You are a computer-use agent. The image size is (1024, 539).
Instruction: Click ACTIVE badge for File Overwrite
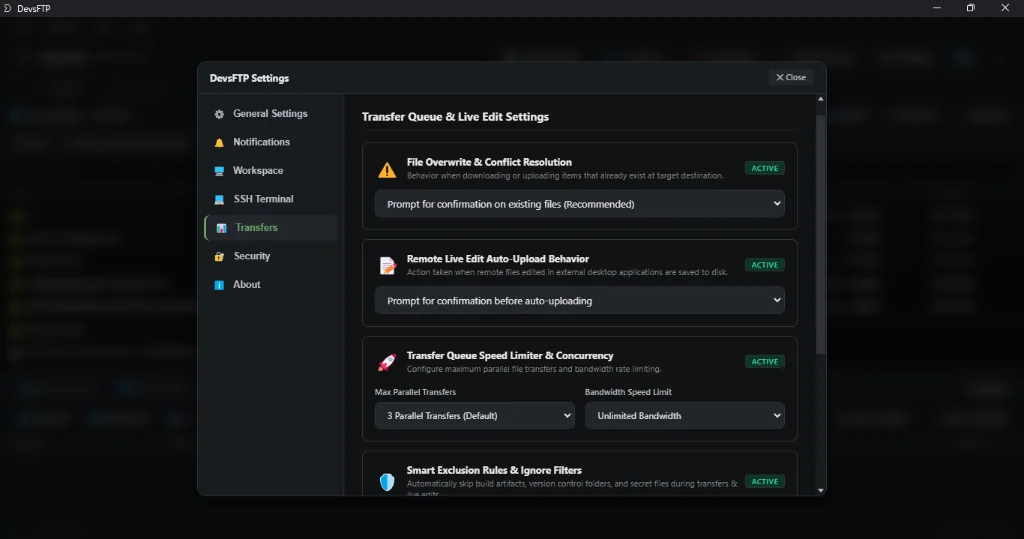tap(764, 169)
